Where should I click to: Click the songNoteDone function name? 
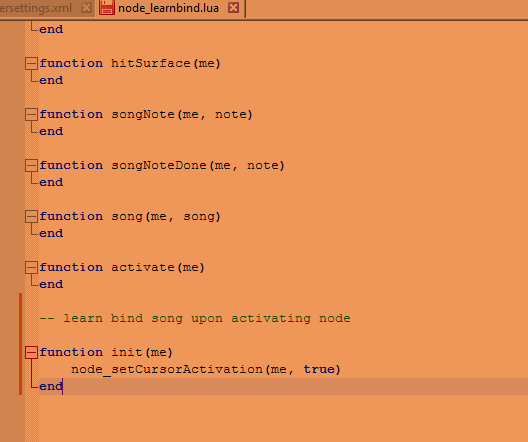158,166
